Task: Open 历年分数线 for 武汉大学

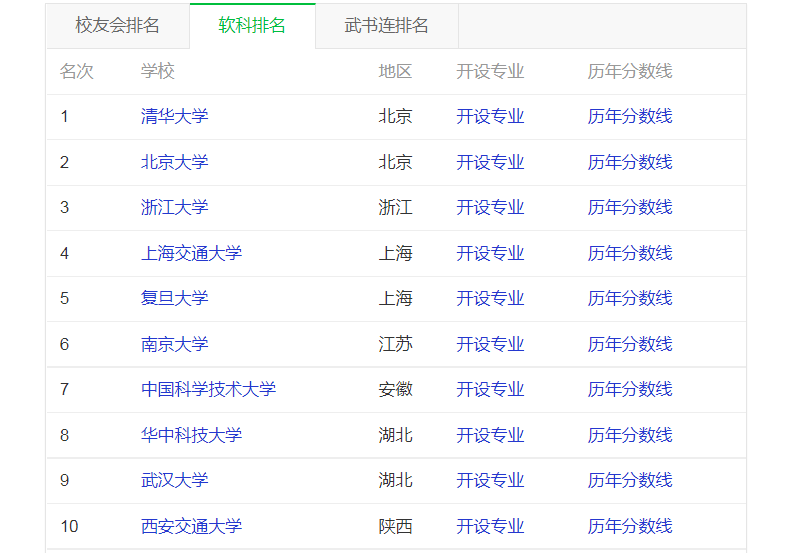Action: (x=630, y=480)
